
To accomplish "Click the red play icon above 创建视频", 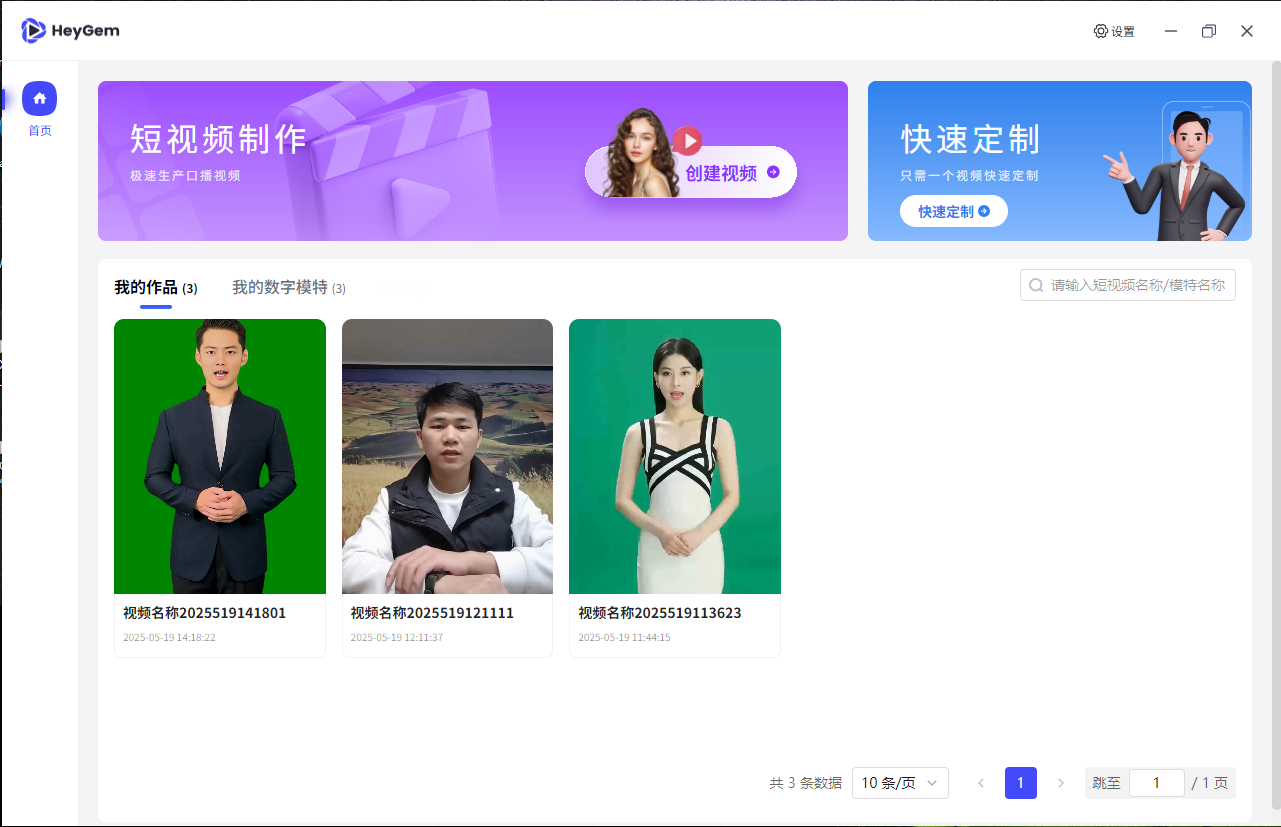I will point(687,140).
